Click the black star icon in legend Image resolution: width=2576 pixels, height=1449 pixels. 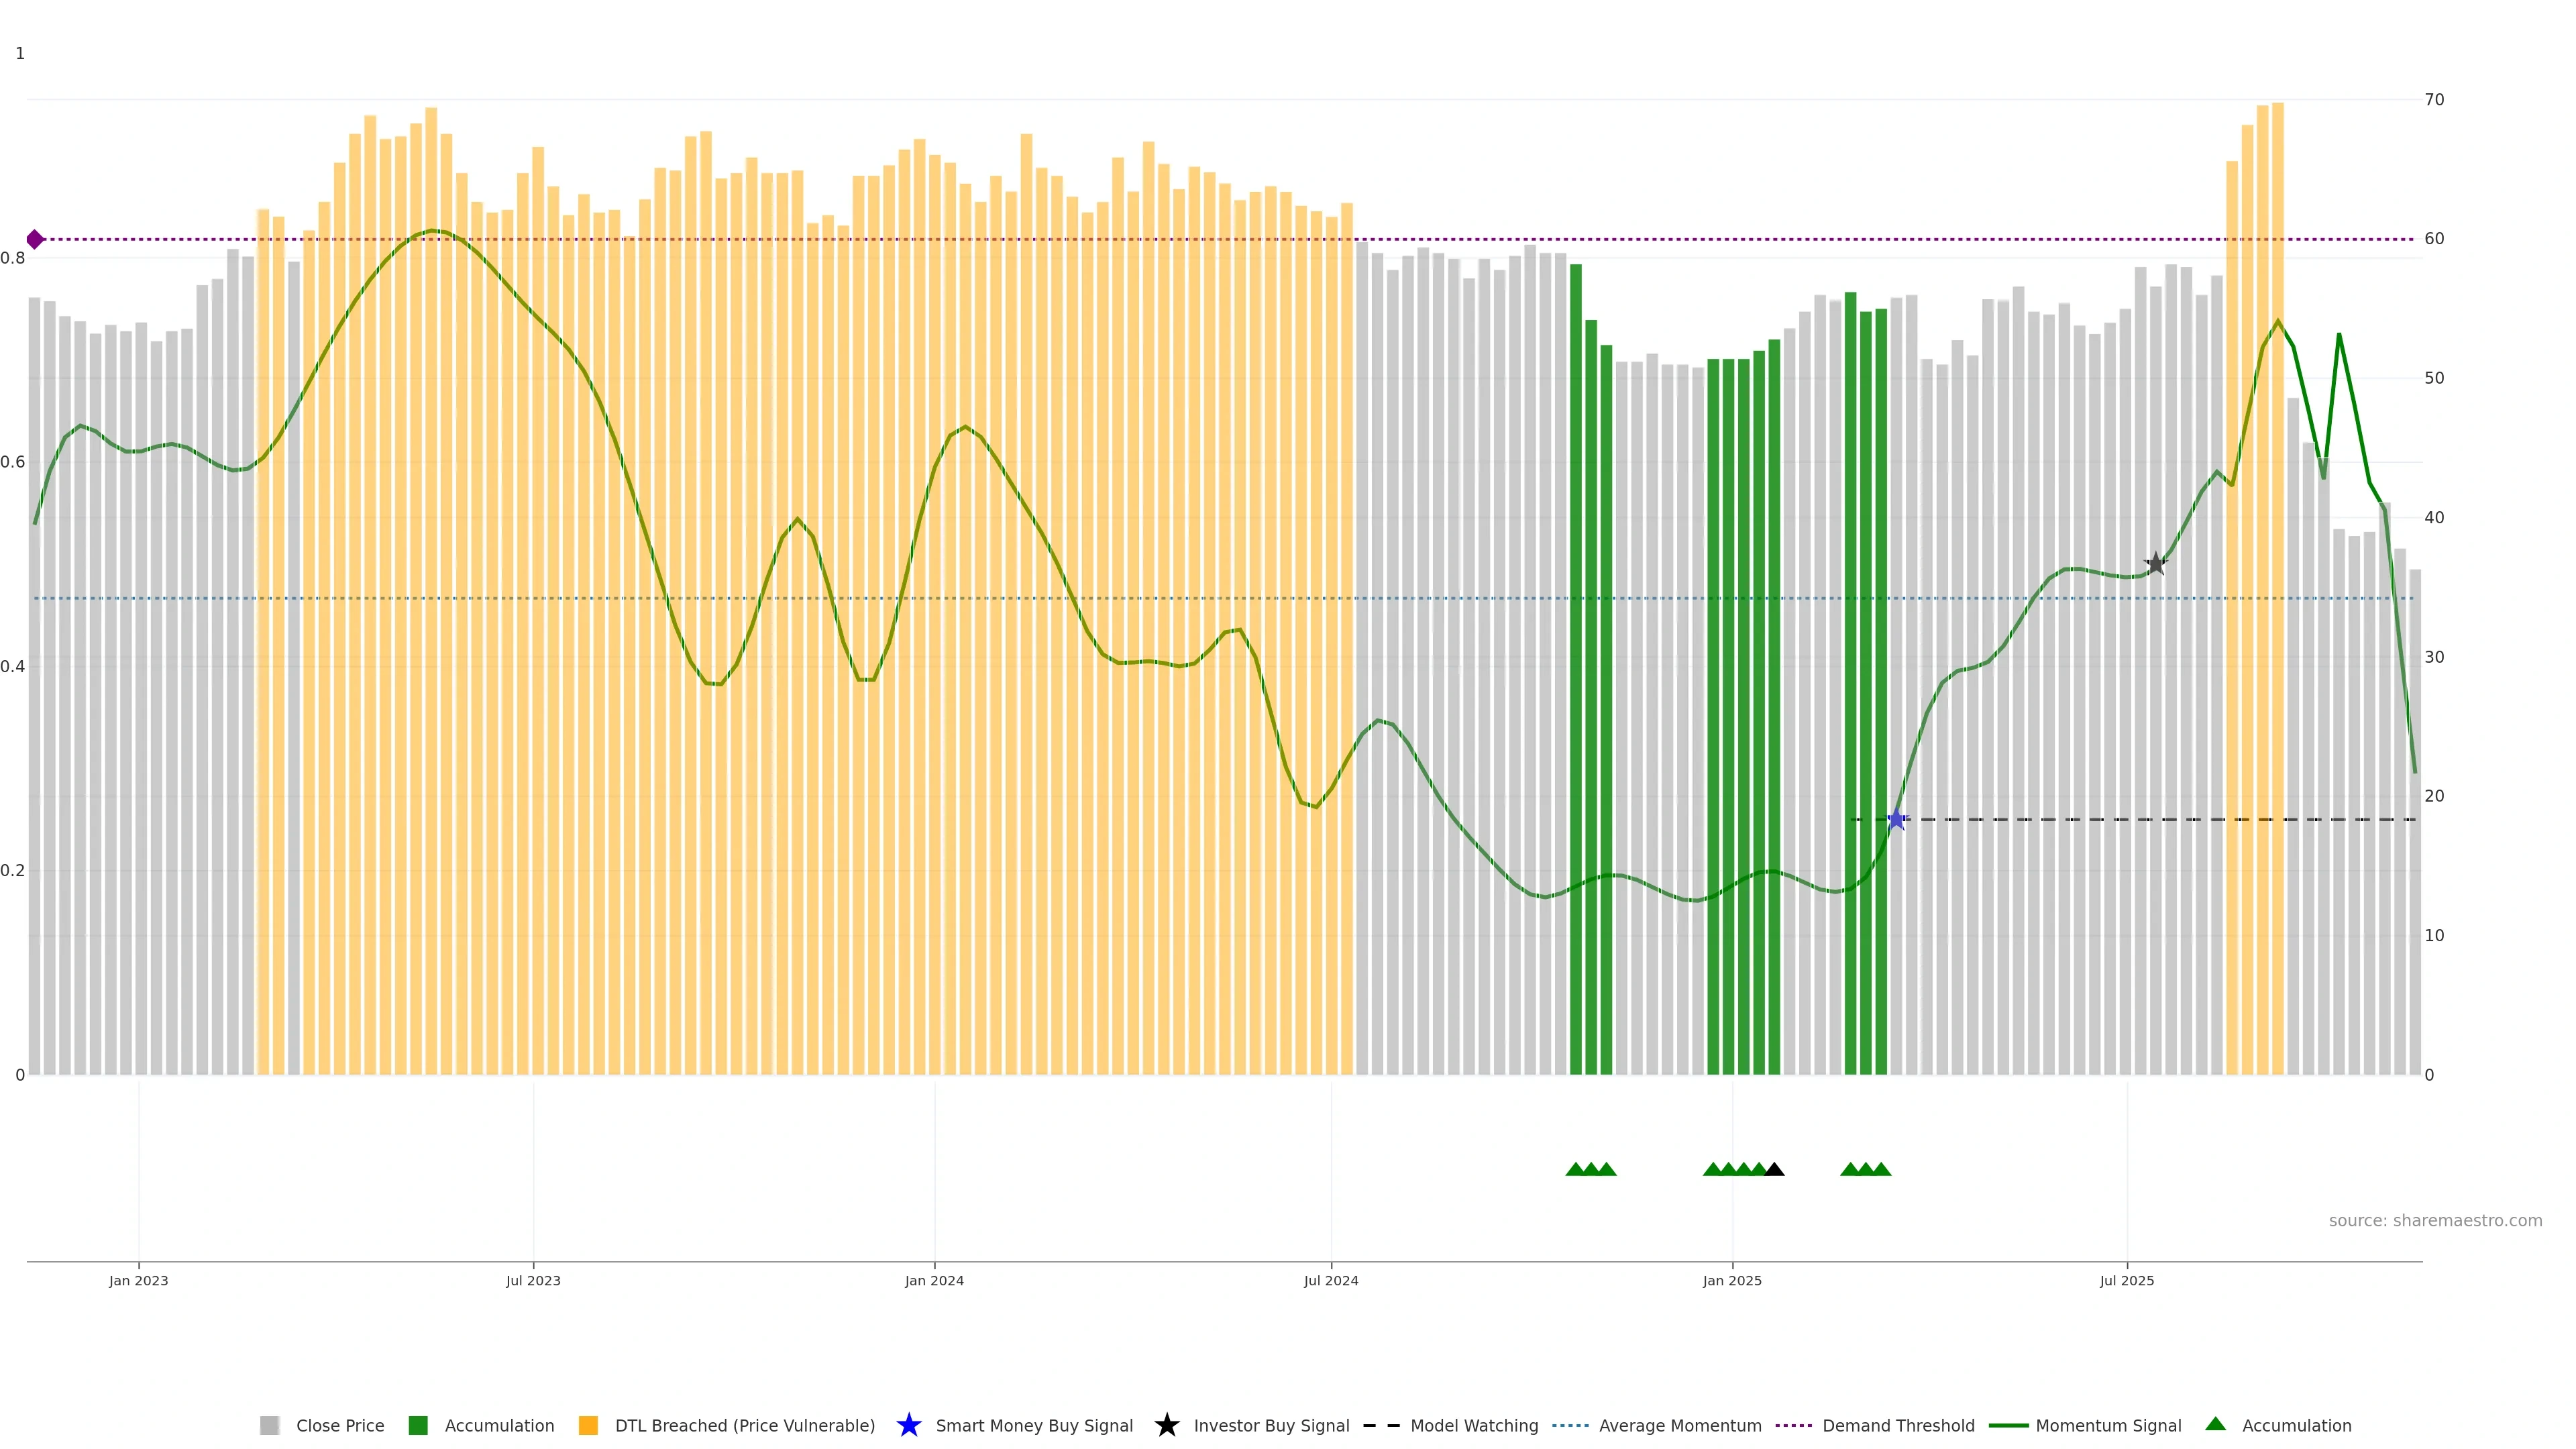(x=1166, y=1425)
